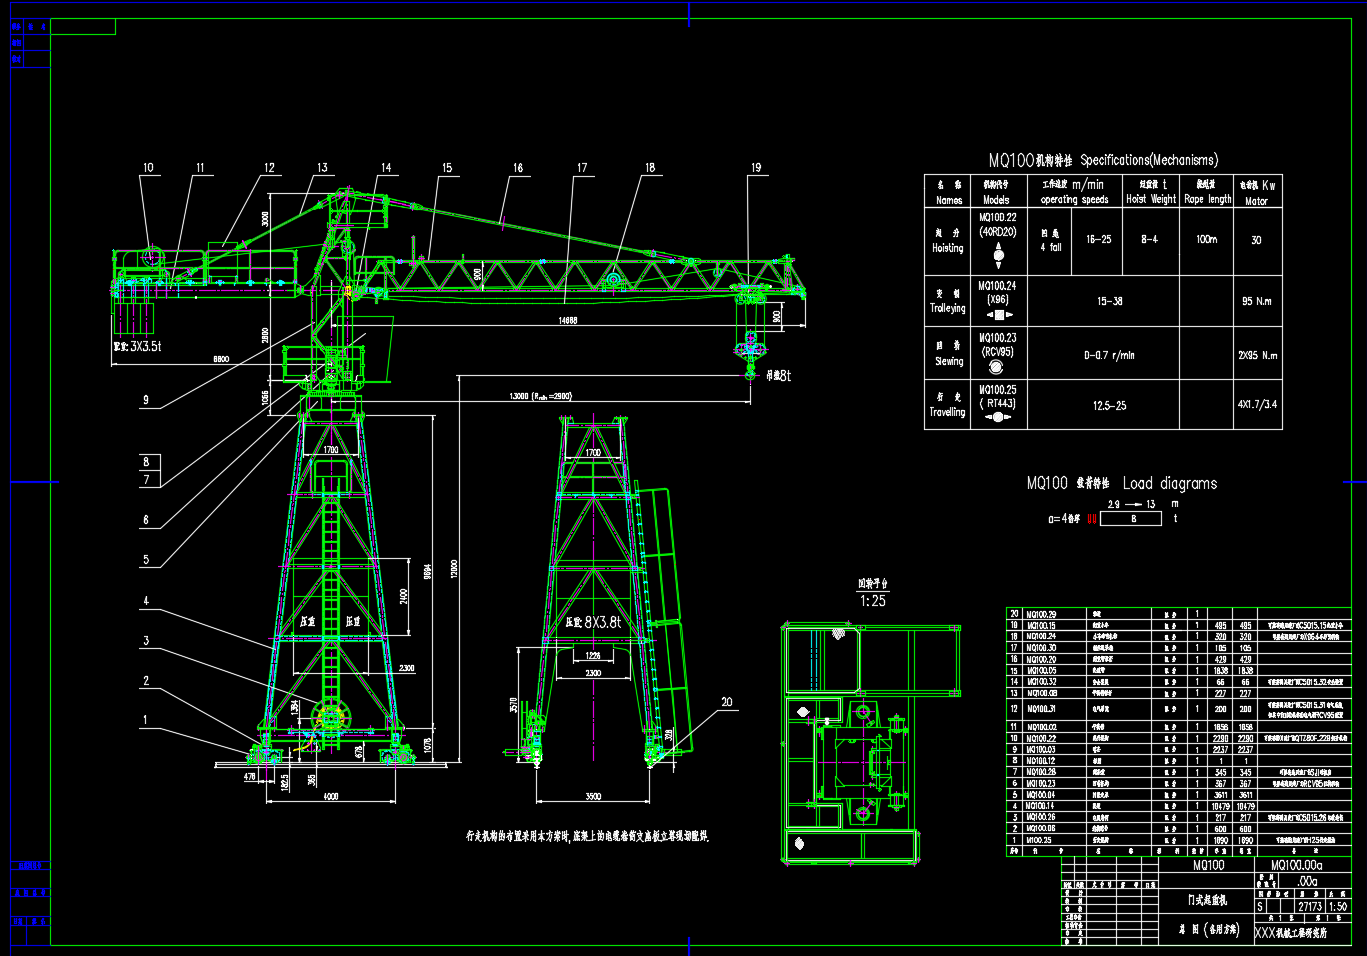
Task: Click the '16-25' hoisting speed value
Action: click(x=1099, y=240)
